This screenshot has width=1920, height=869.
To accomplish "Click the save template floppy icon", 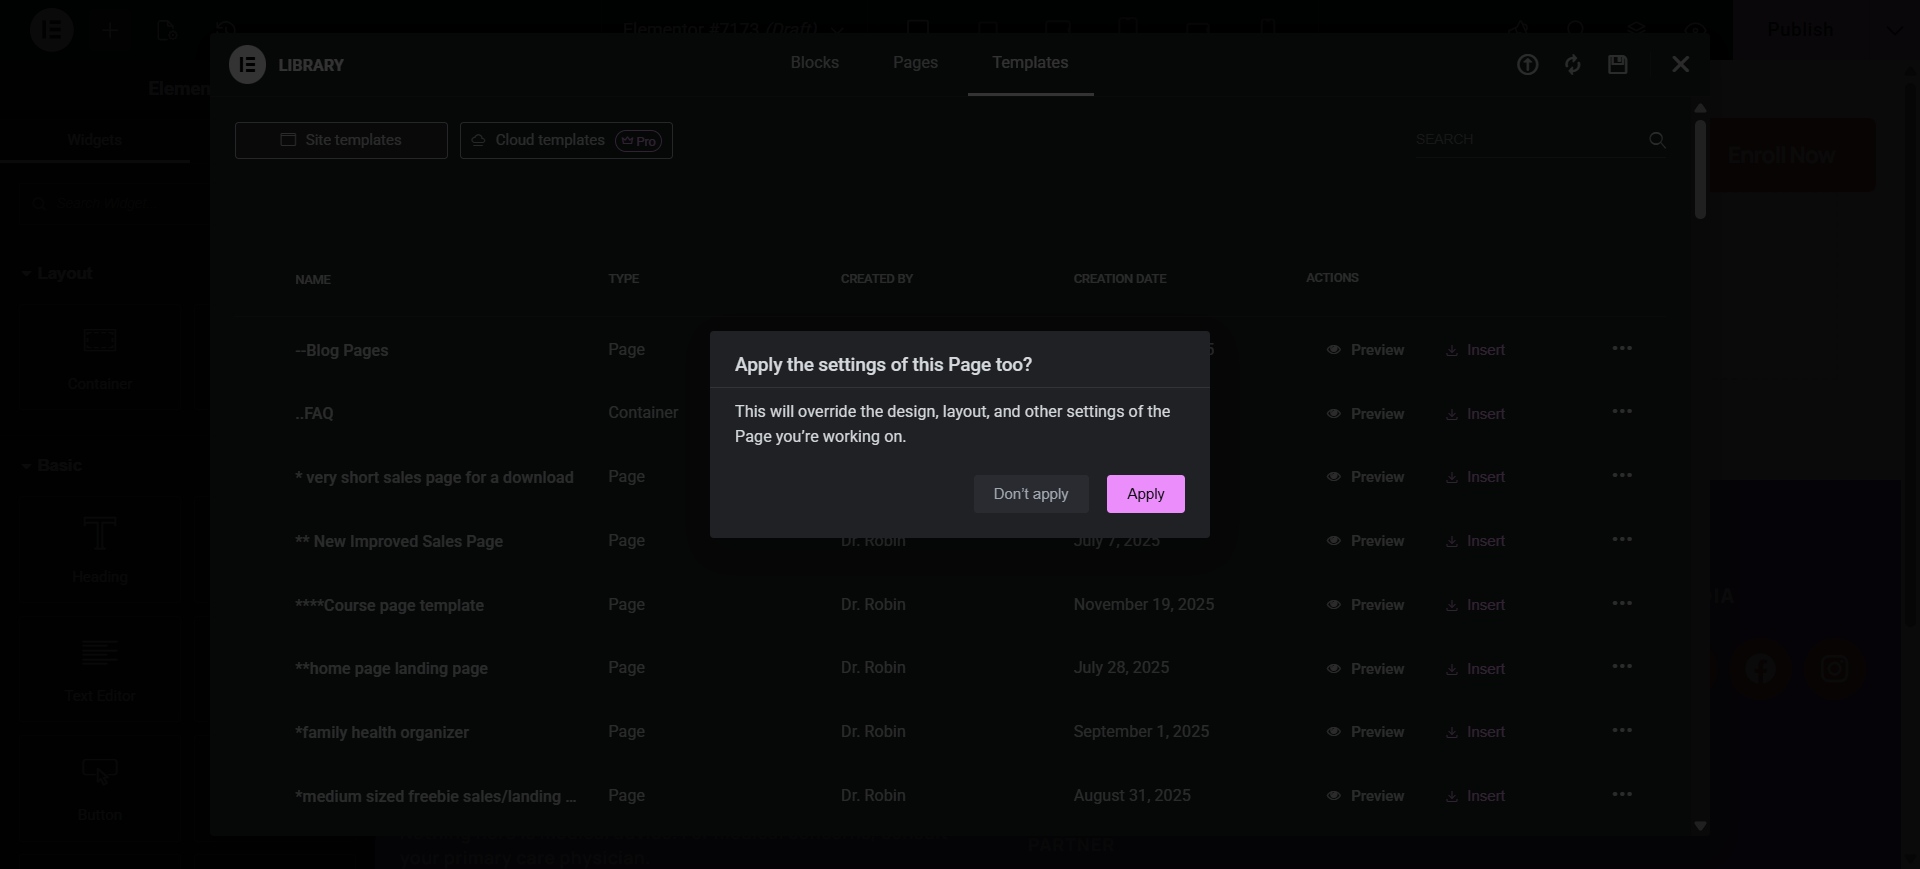I will 1617,65.
